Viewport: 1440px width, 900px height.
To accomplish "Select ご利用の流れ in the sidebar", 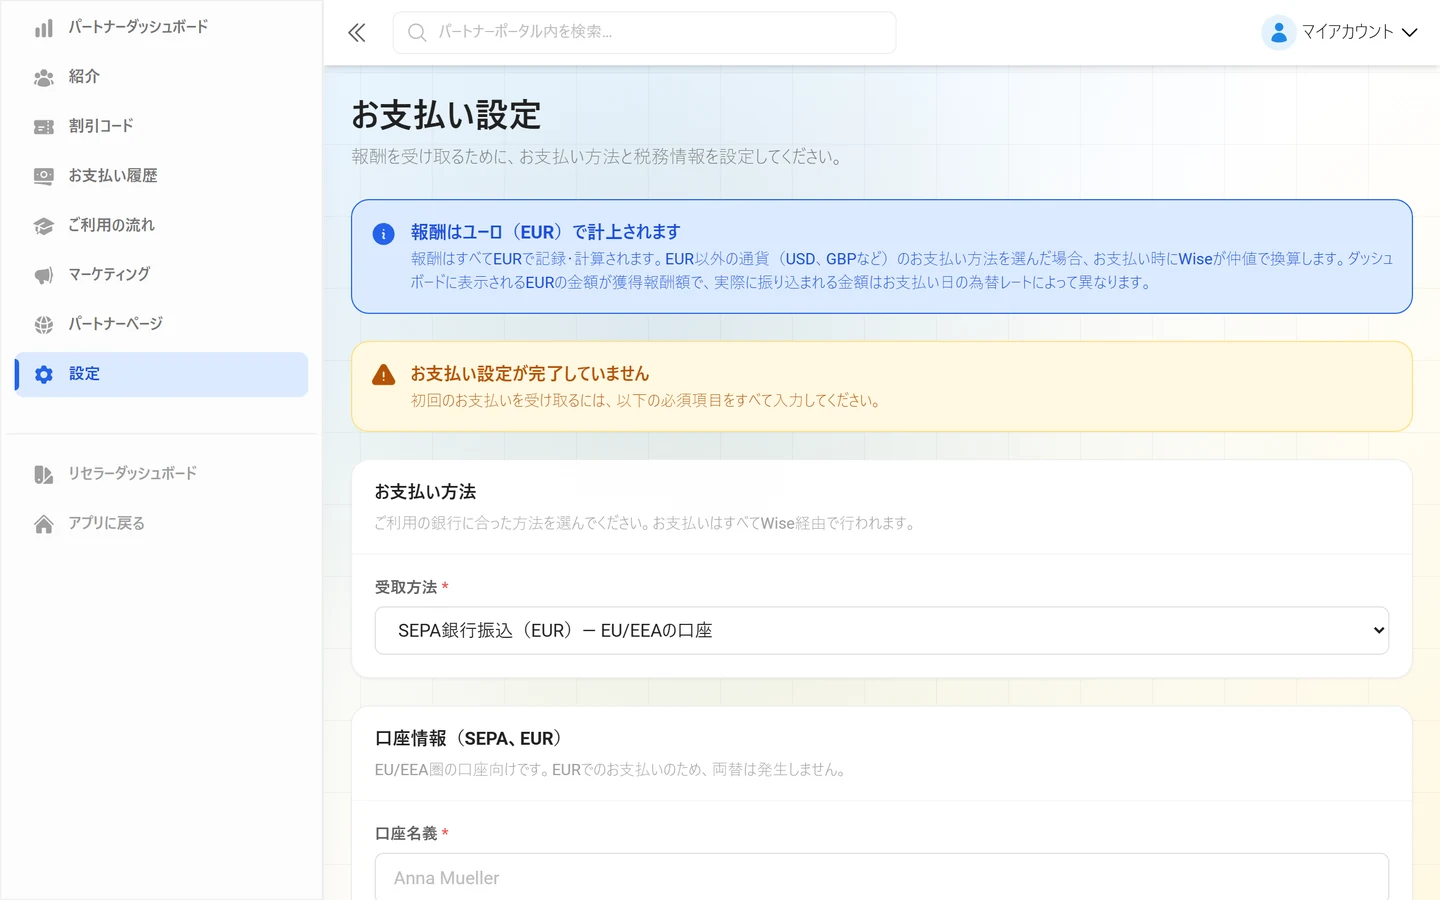I will coord(161,225).
